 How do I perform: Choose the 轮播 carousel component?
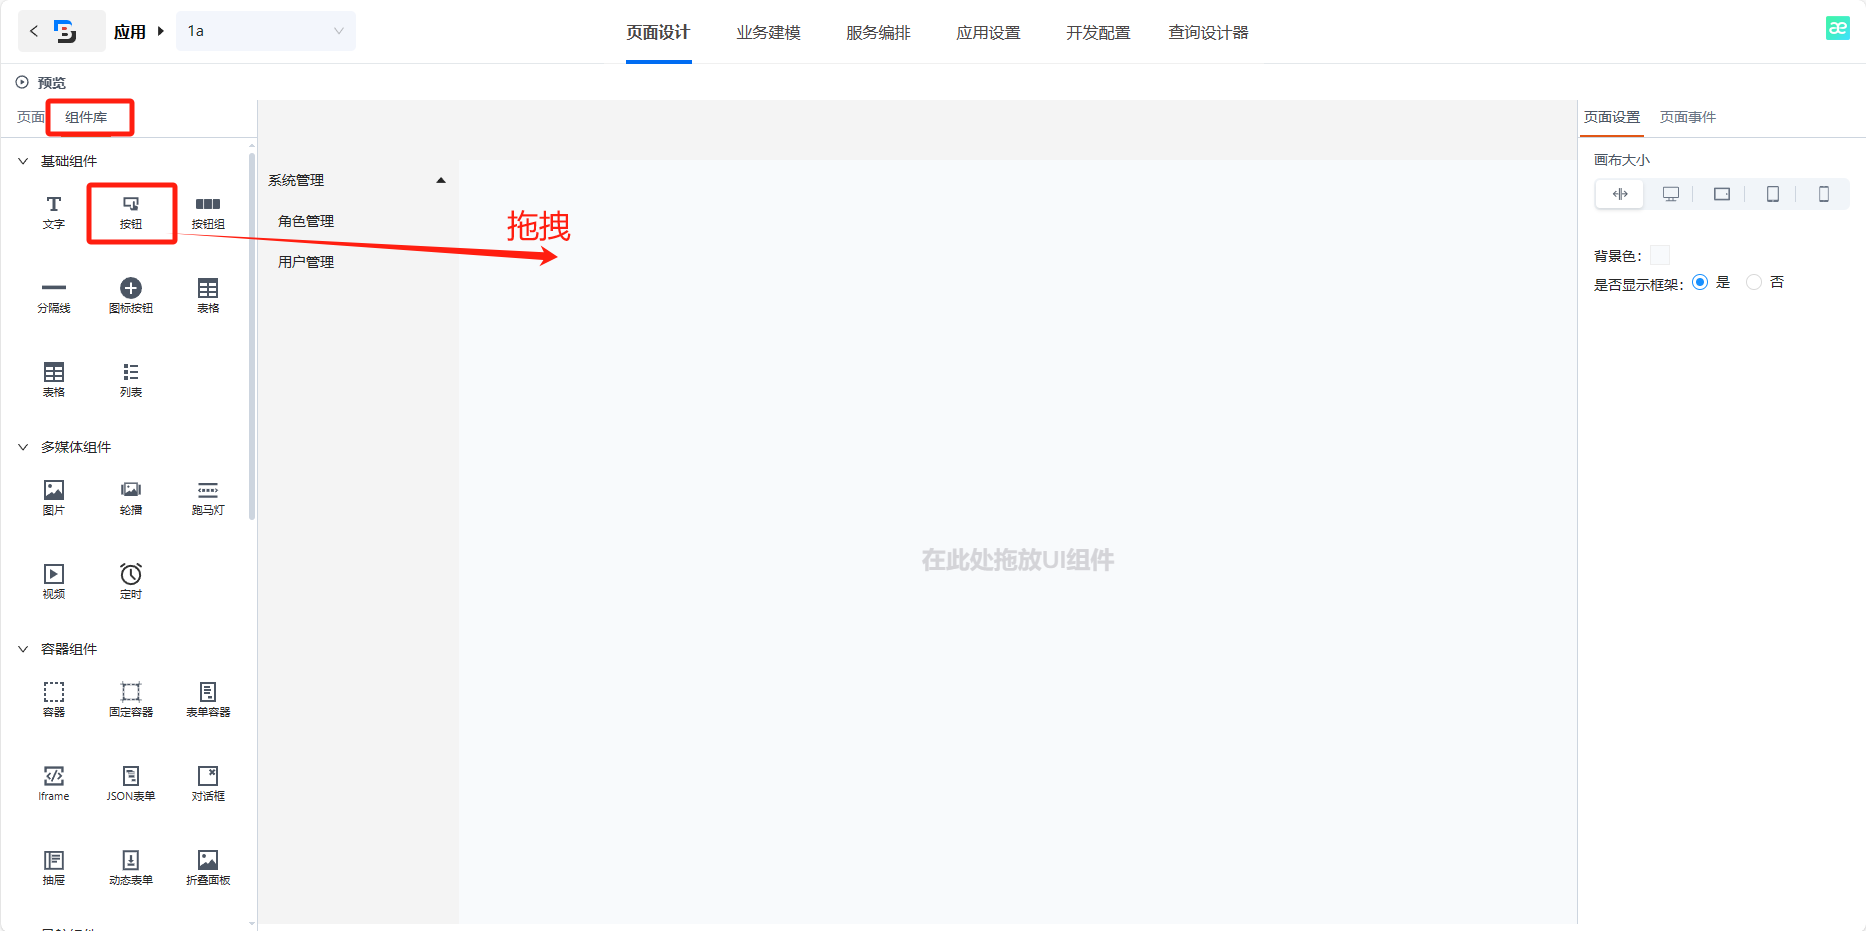click(131, 496)
